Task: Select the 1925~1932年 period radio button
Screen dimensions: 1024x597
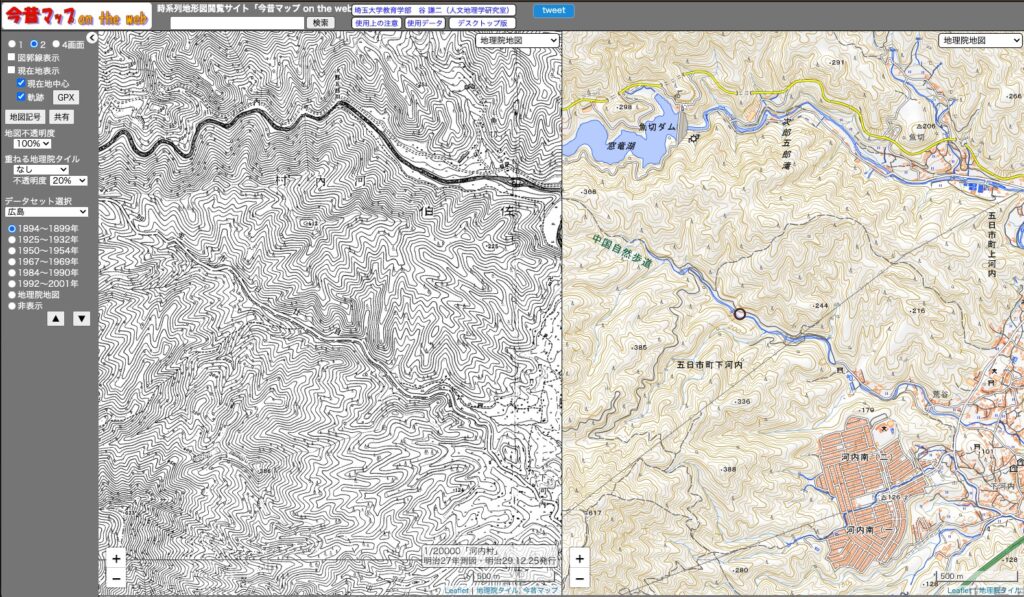Action: (x=12, y=240)
